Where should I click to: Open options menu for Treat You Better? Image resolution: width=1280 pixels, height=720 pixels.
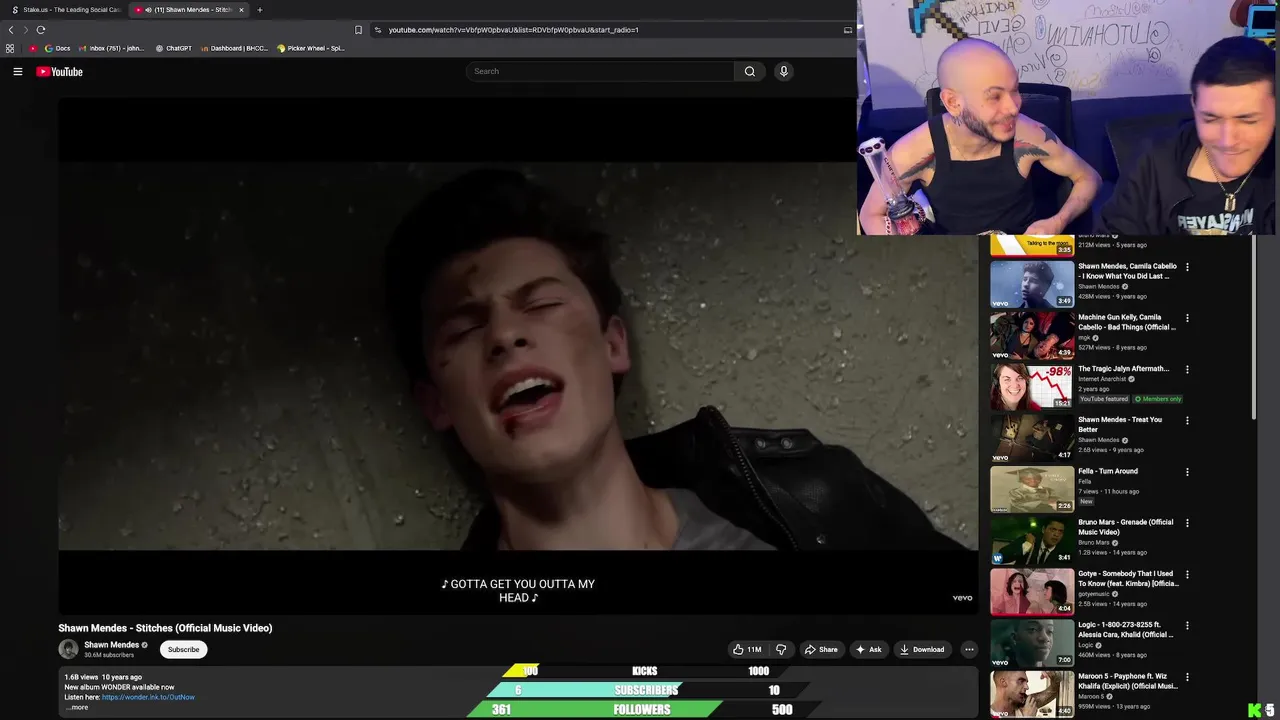[1187, 420]
